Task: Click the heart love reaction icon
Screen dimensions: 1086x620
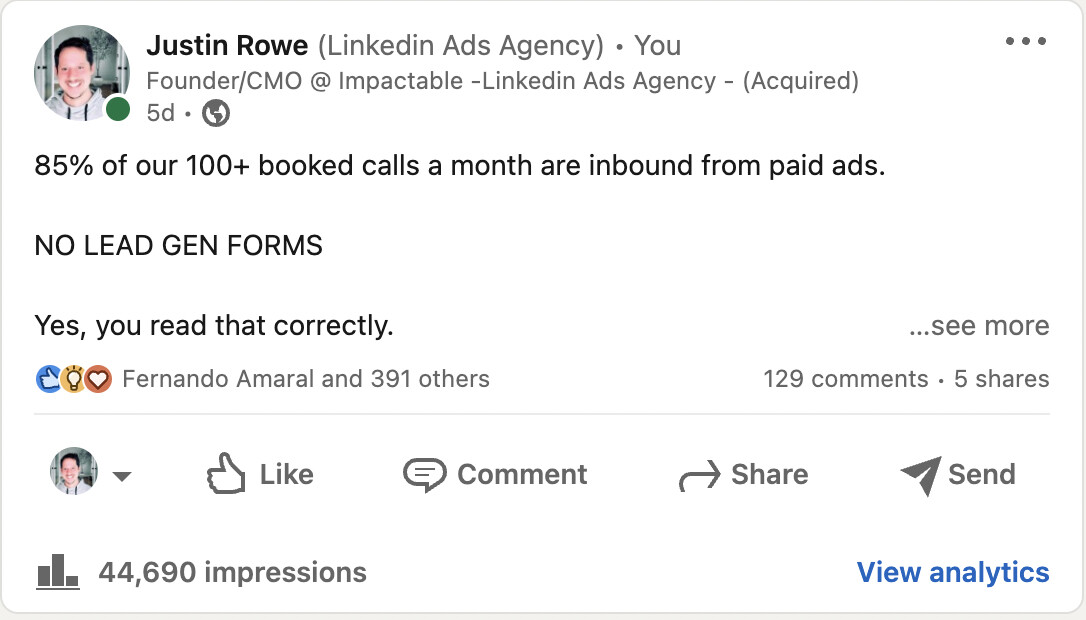Action: pyautogui.click(x=98, y=379)
